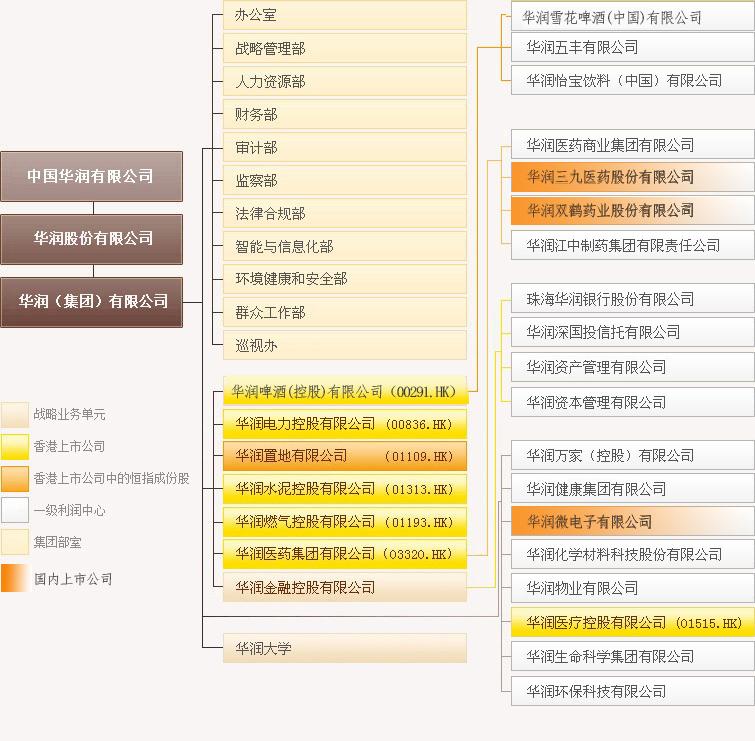
Task: Open 华润雪花啤酒(中国)有限公司
Action: coord(633,16)
